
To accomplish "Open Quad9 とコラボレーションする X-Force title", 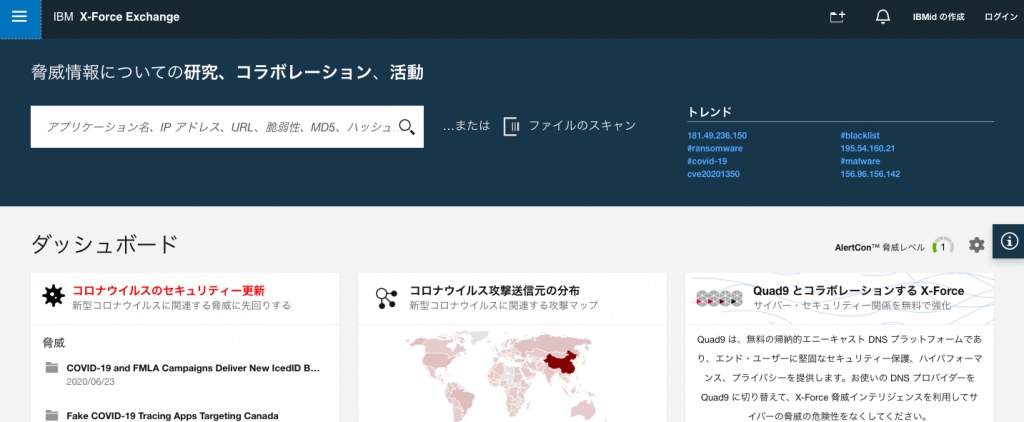I will click(x=859, y=291).
